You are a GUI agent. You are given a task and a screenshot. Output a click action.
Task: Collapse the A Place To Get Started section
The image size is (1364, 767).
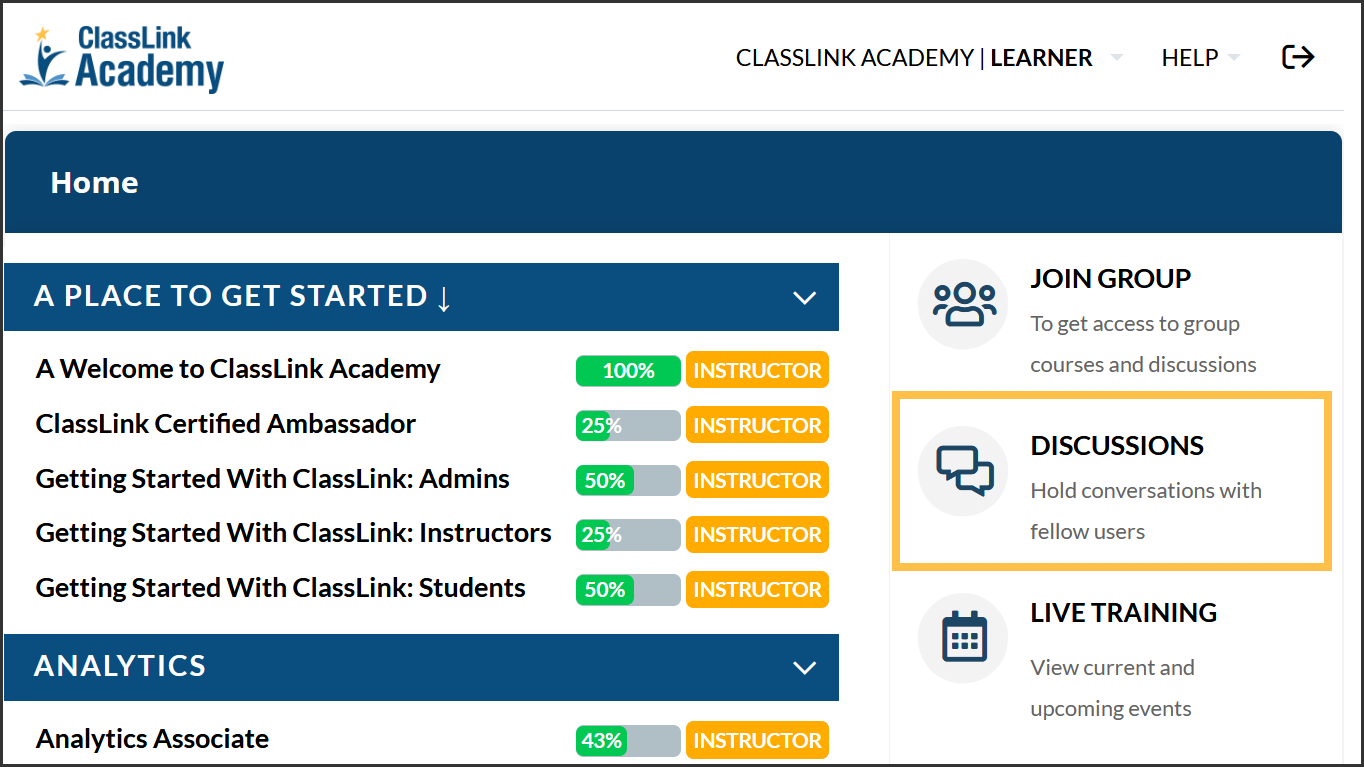click(x=804, y=297)
